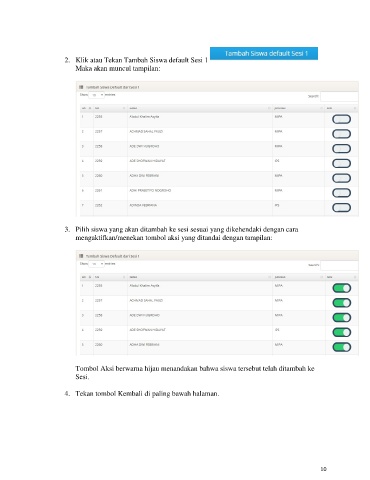Viewport: 370px width, 480px height.
Task: Open the table icon in the green-toggle panel header
Action: (81, 256)
